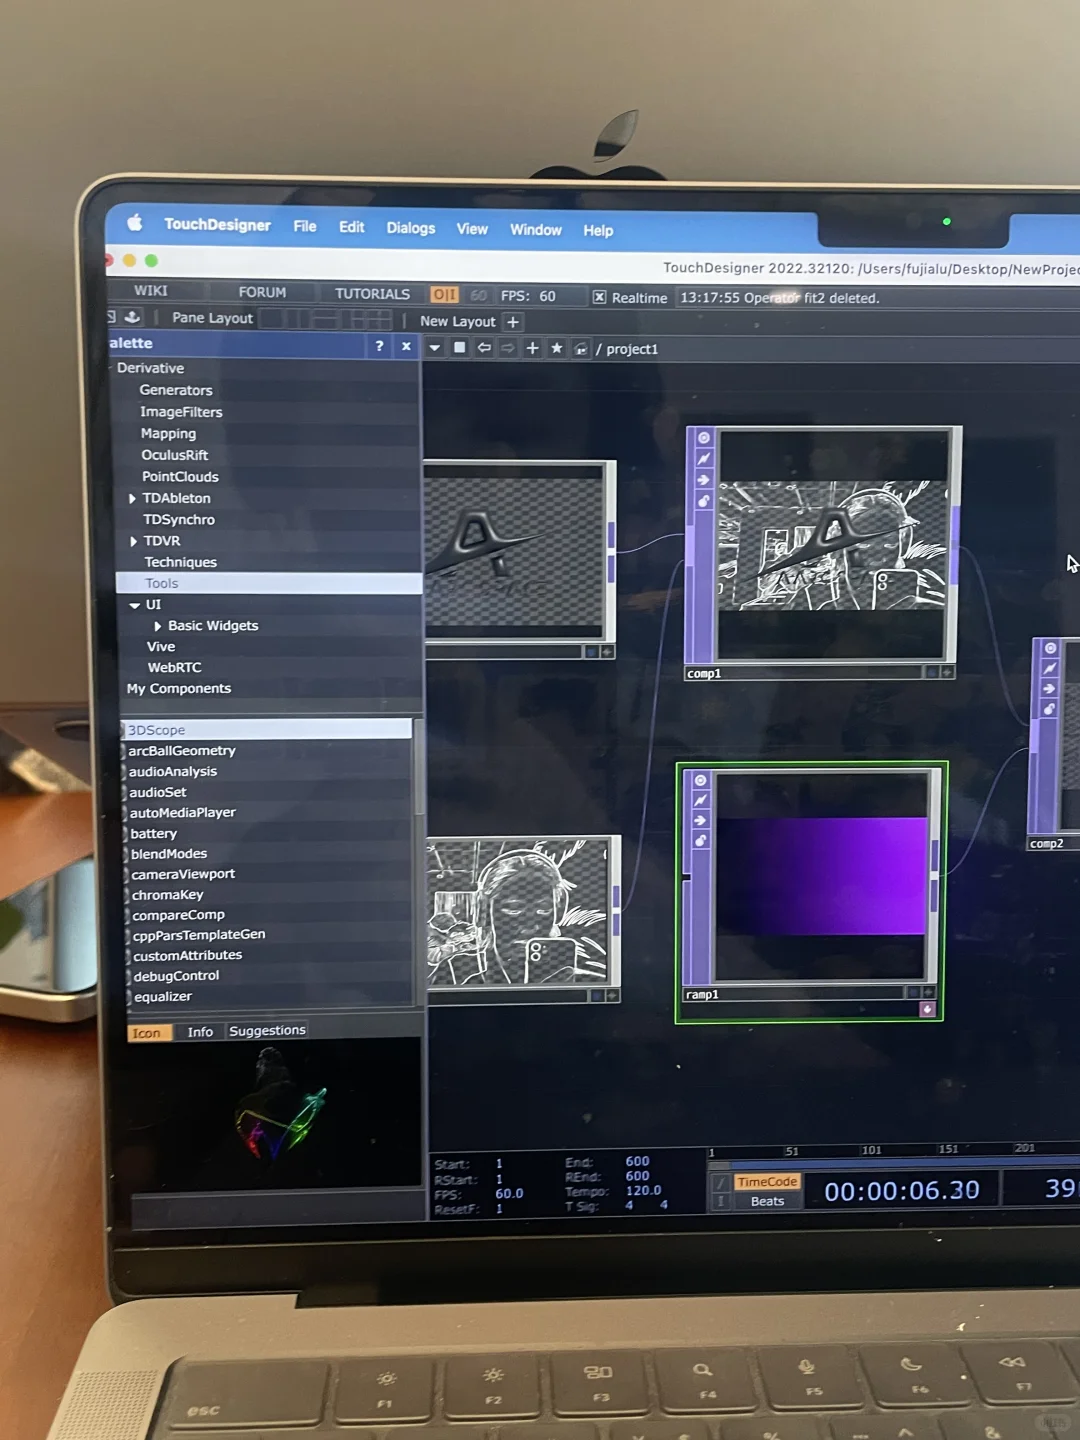
Task: Select blendModes in the component list
Action: [169, 854]
